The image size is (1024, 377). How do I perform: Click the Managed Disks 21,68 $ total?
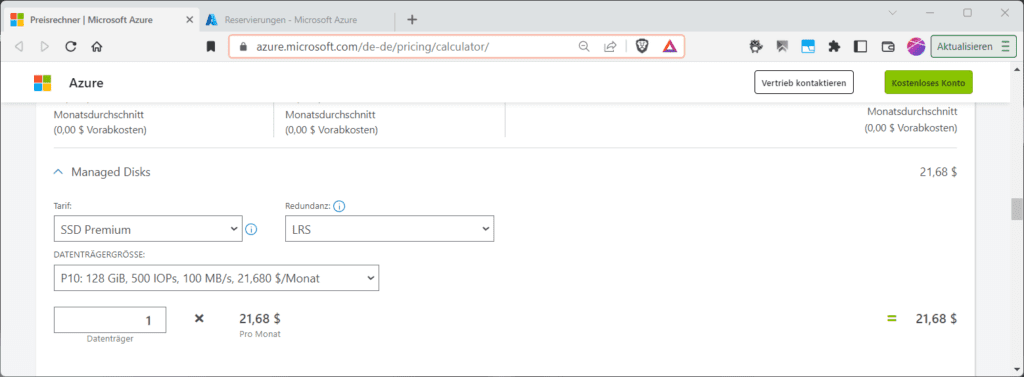pos(938,172)
